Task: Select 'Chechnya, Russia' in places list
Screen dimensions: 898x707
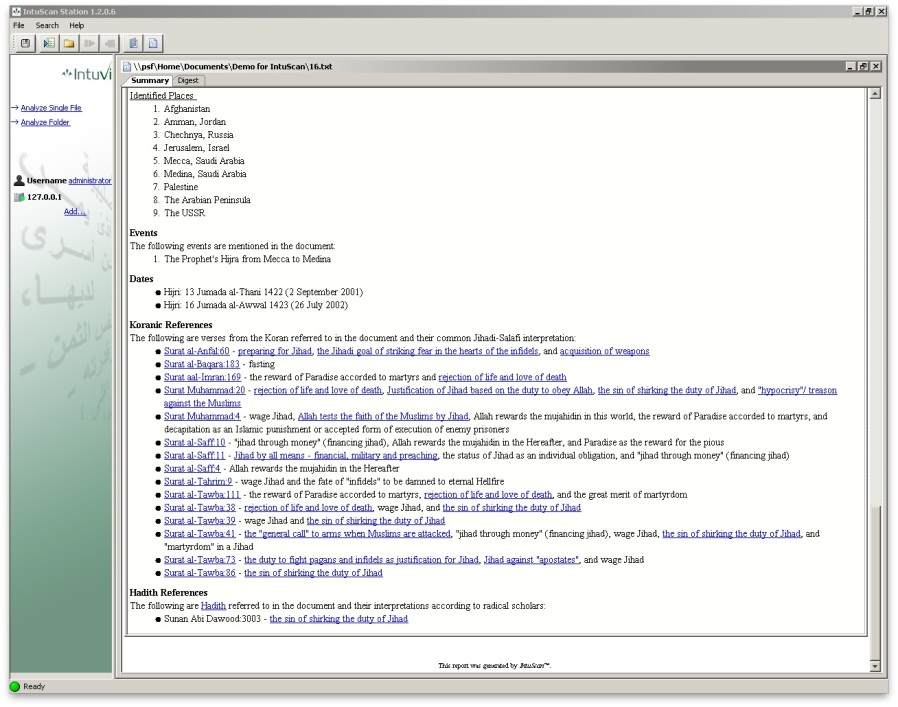Action: pos(199,135)
